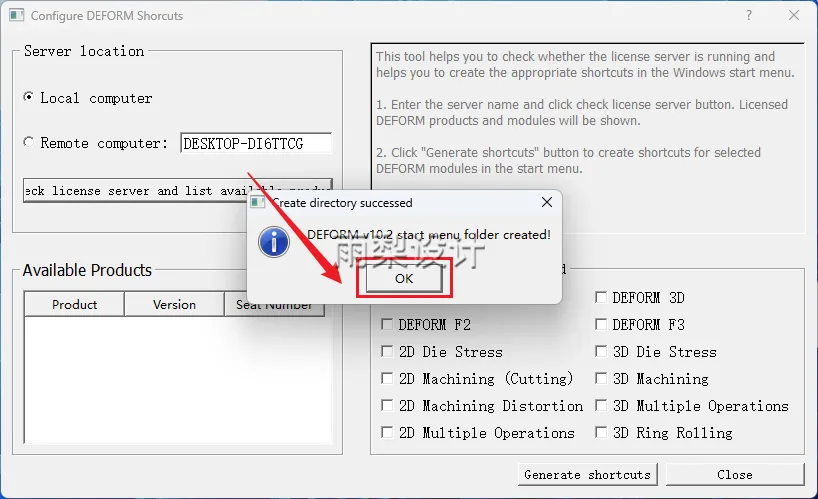Click the 'DEFORM v10.2 start menu folder created!' message
Screen dimensions: 818x499
[x=428, y=235]
